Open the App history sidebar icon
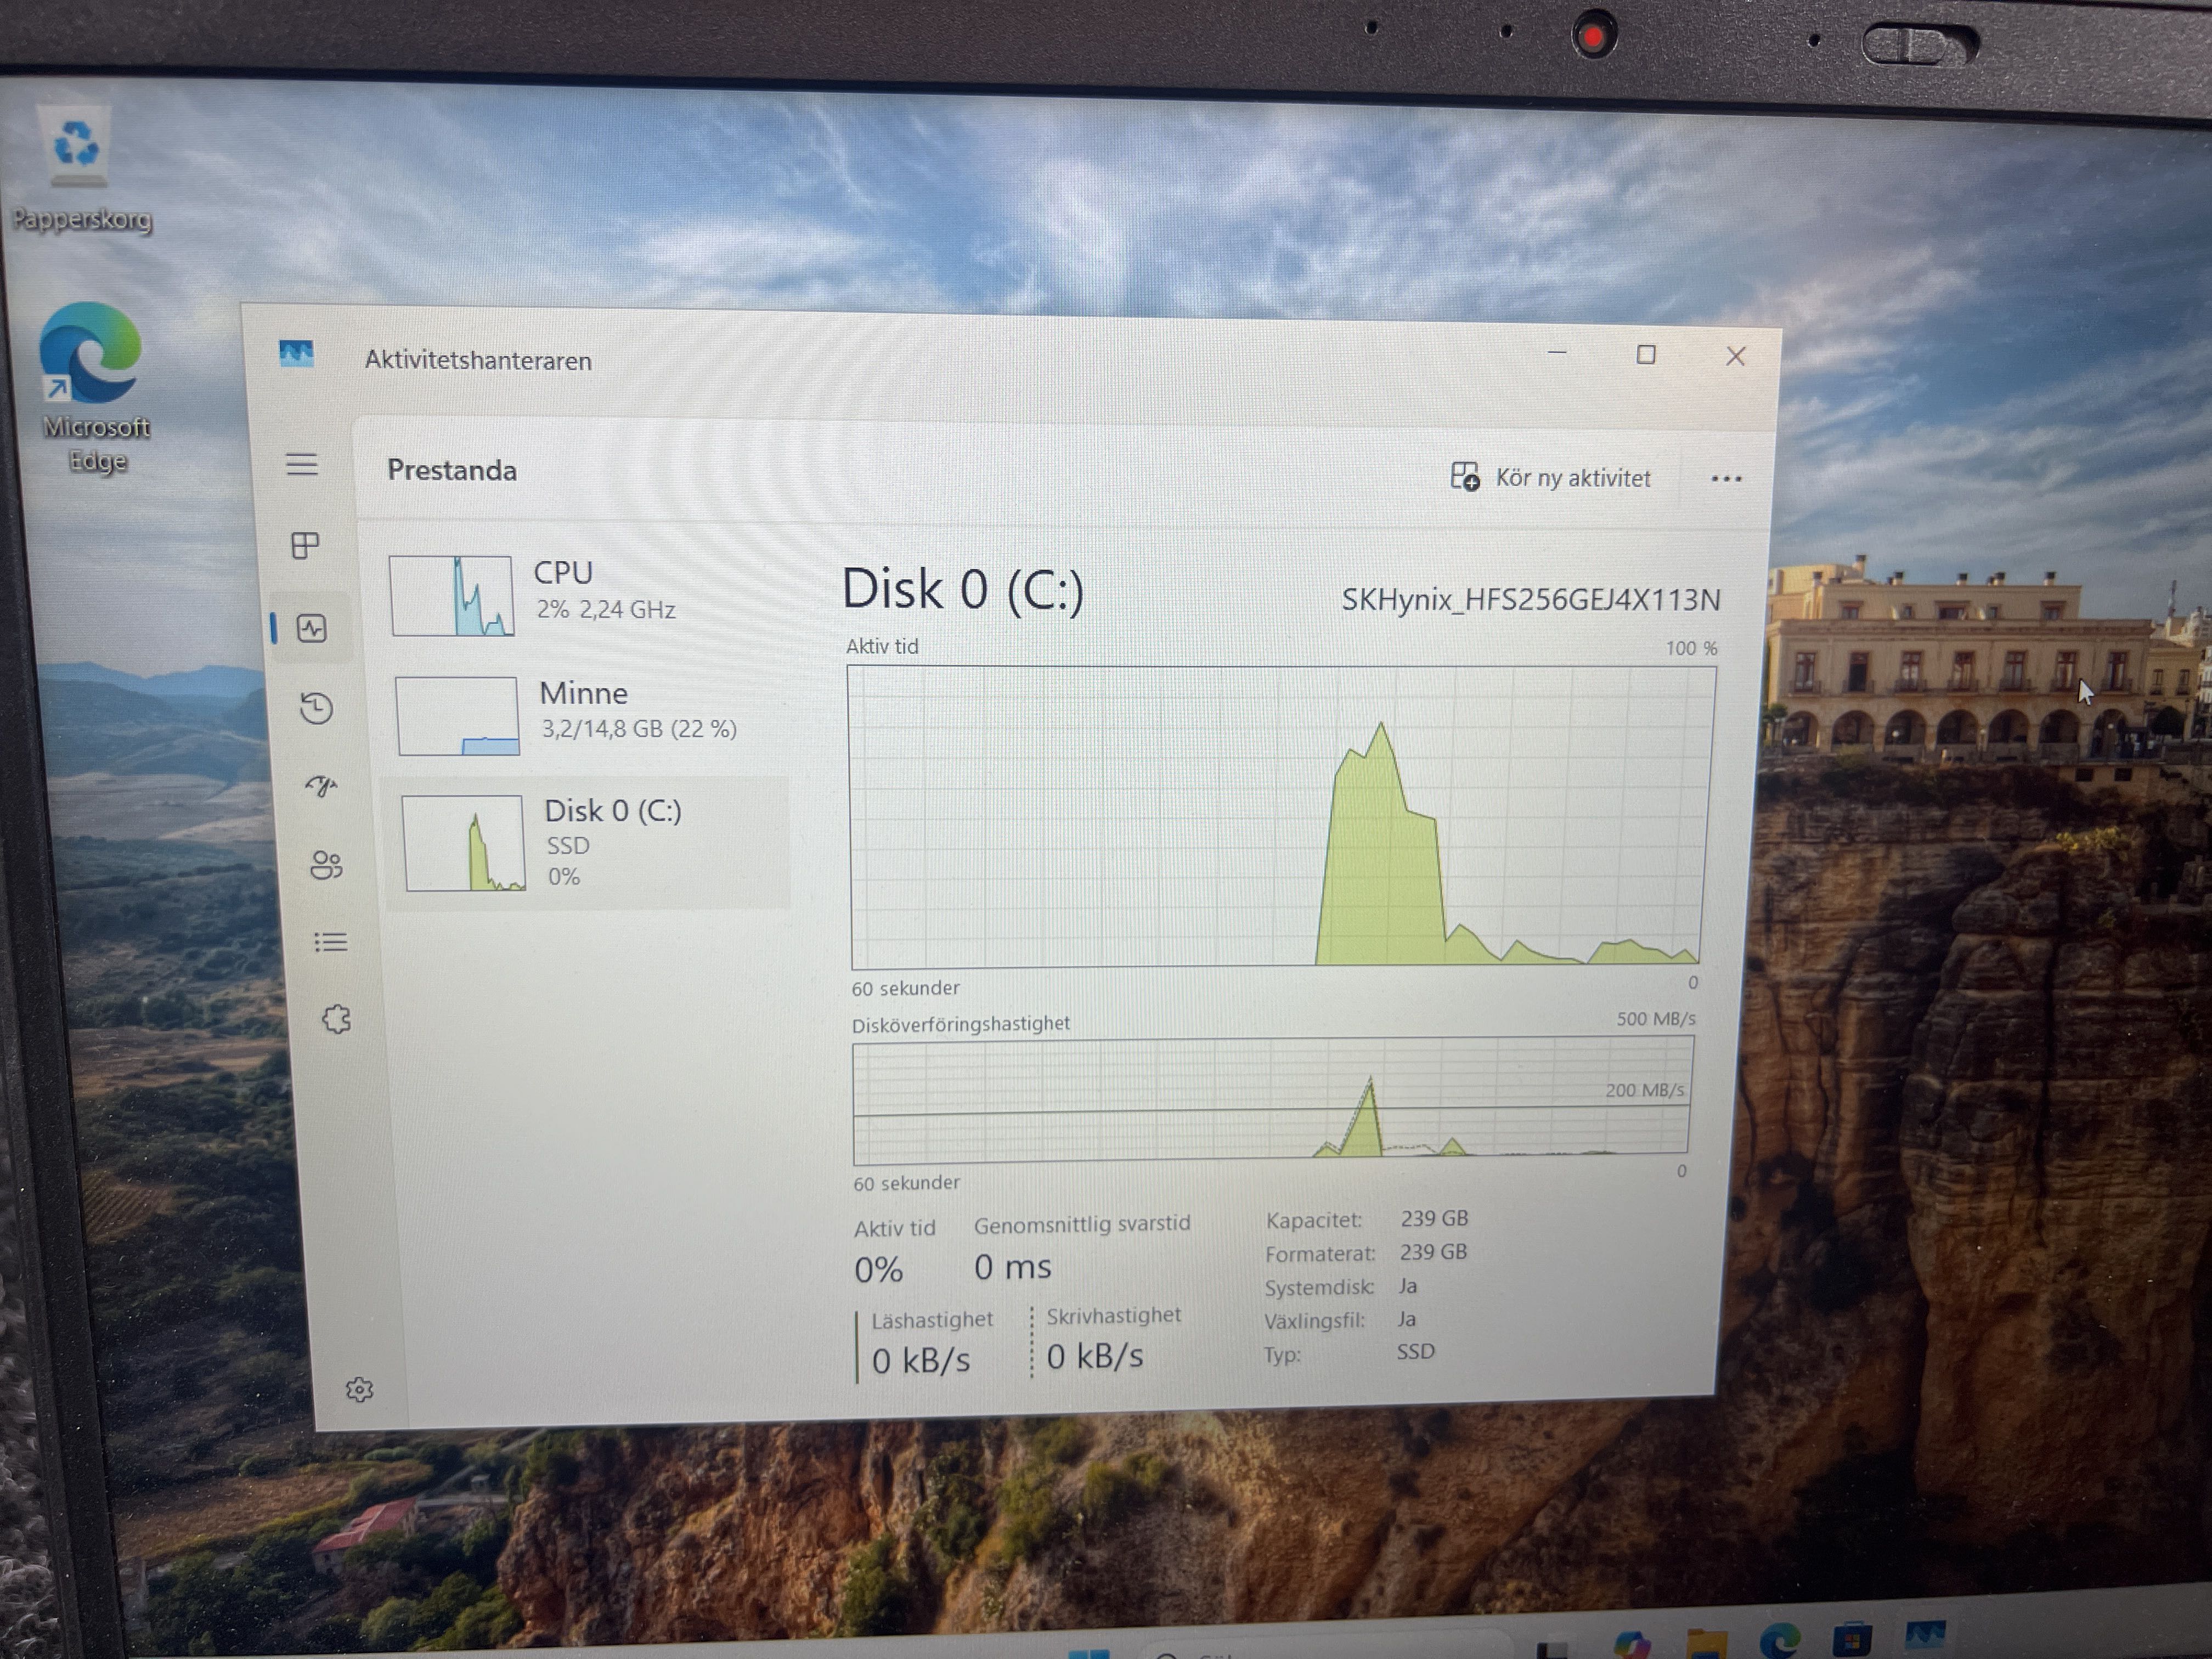 point(317,708)
